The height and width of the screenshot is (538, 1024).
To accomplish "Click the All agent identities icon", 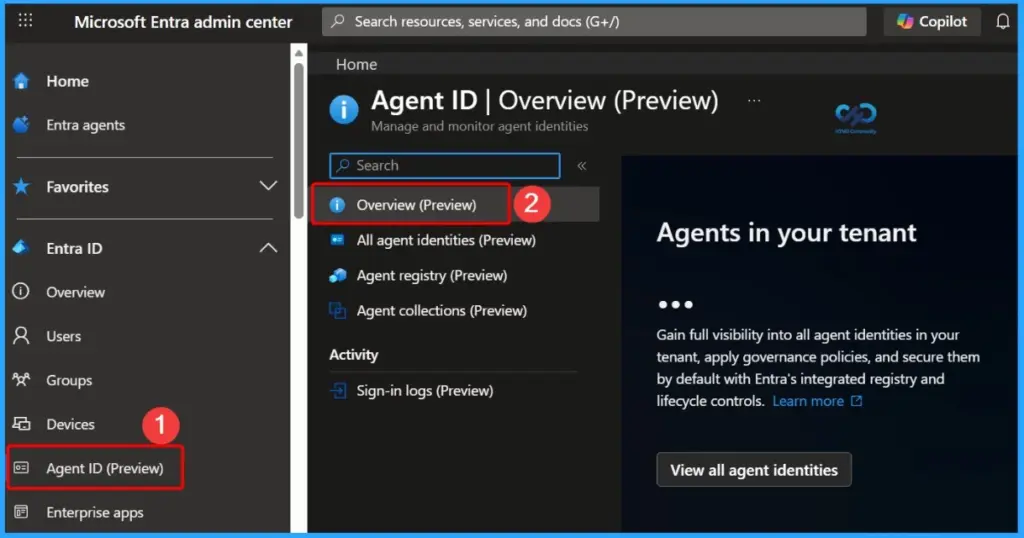I will click(337, 240).
